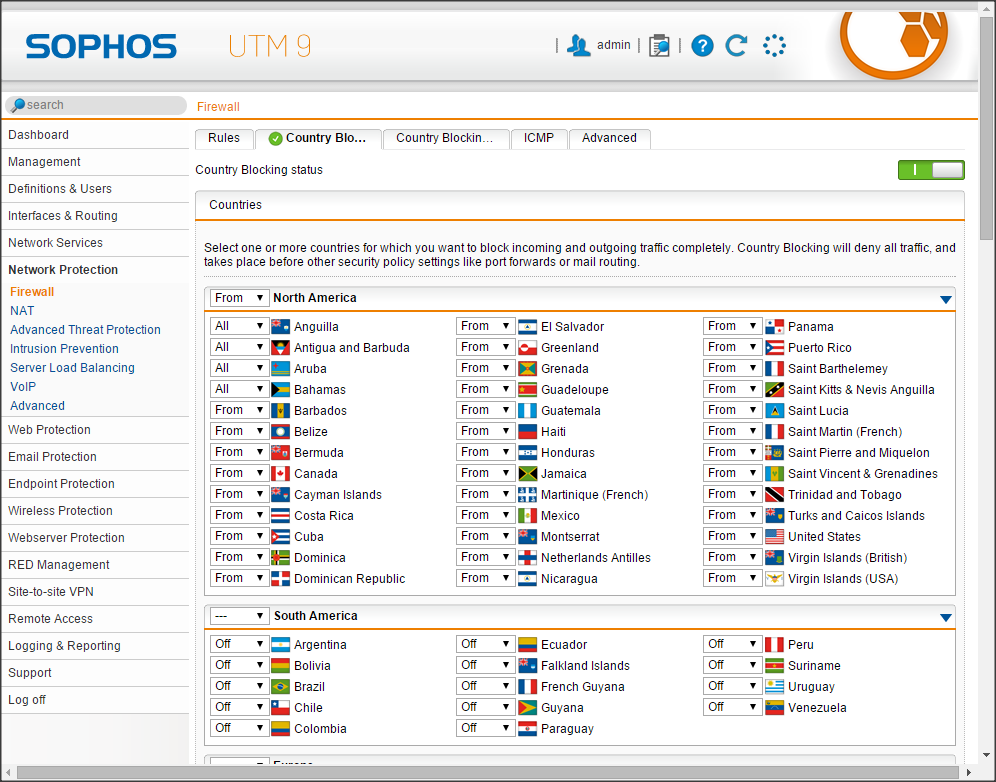This screenshot has height=782, width=996.
Task: Open the North America region direction dropdown
Action: (x=240, y=298)
